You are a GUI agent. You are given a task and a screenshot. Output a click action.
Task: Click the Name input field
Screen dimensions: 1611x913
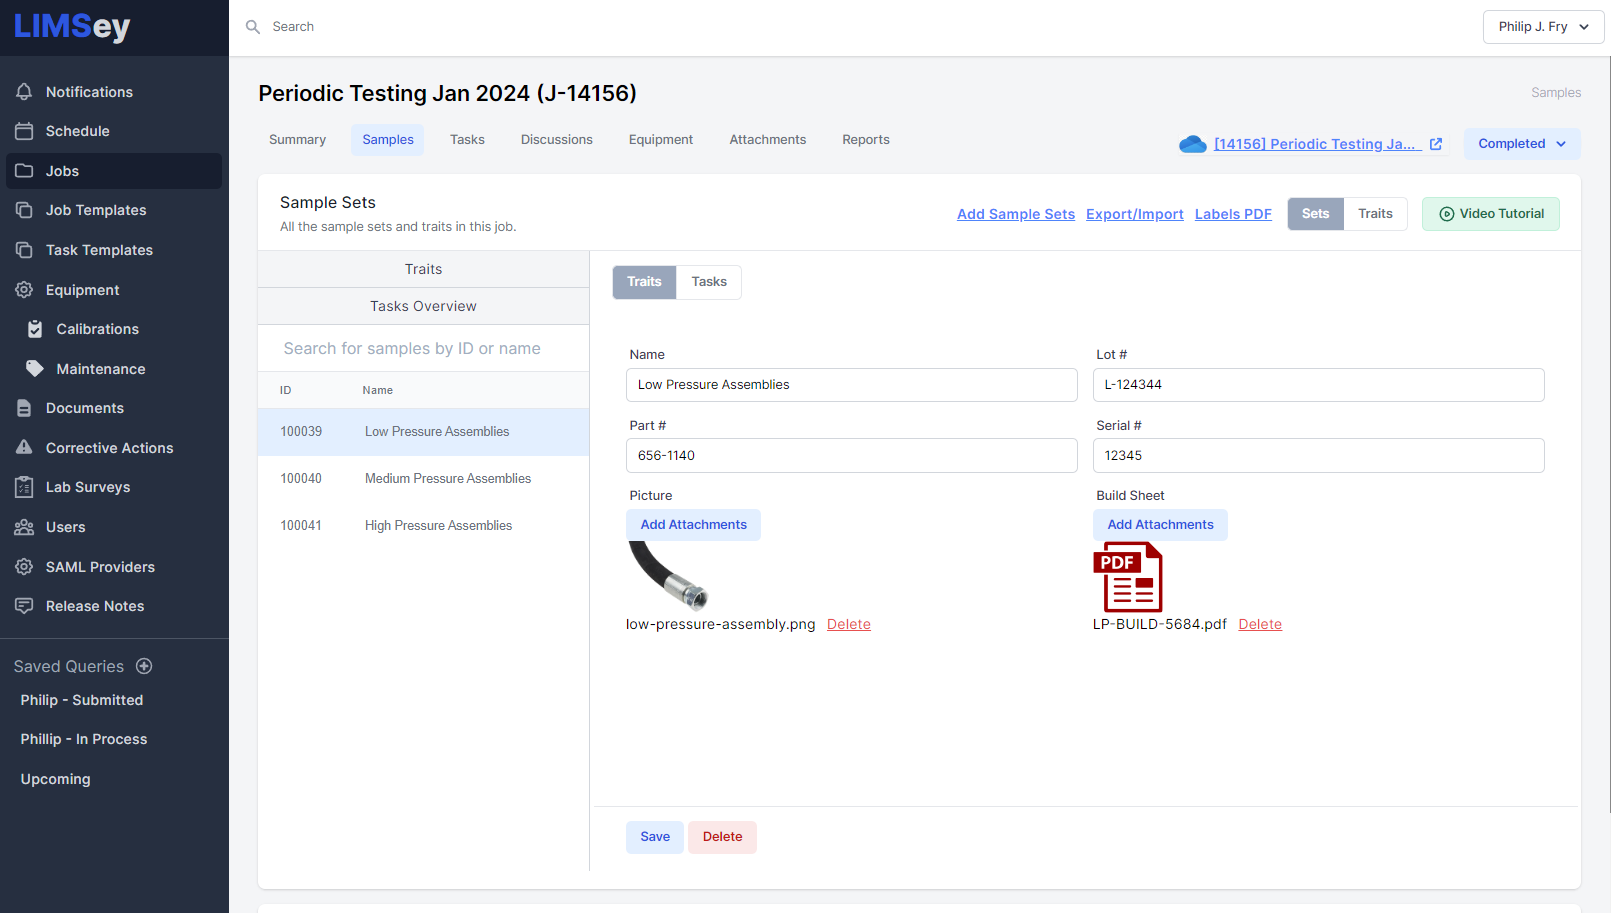pyautogui.click(x=852, y=385)
